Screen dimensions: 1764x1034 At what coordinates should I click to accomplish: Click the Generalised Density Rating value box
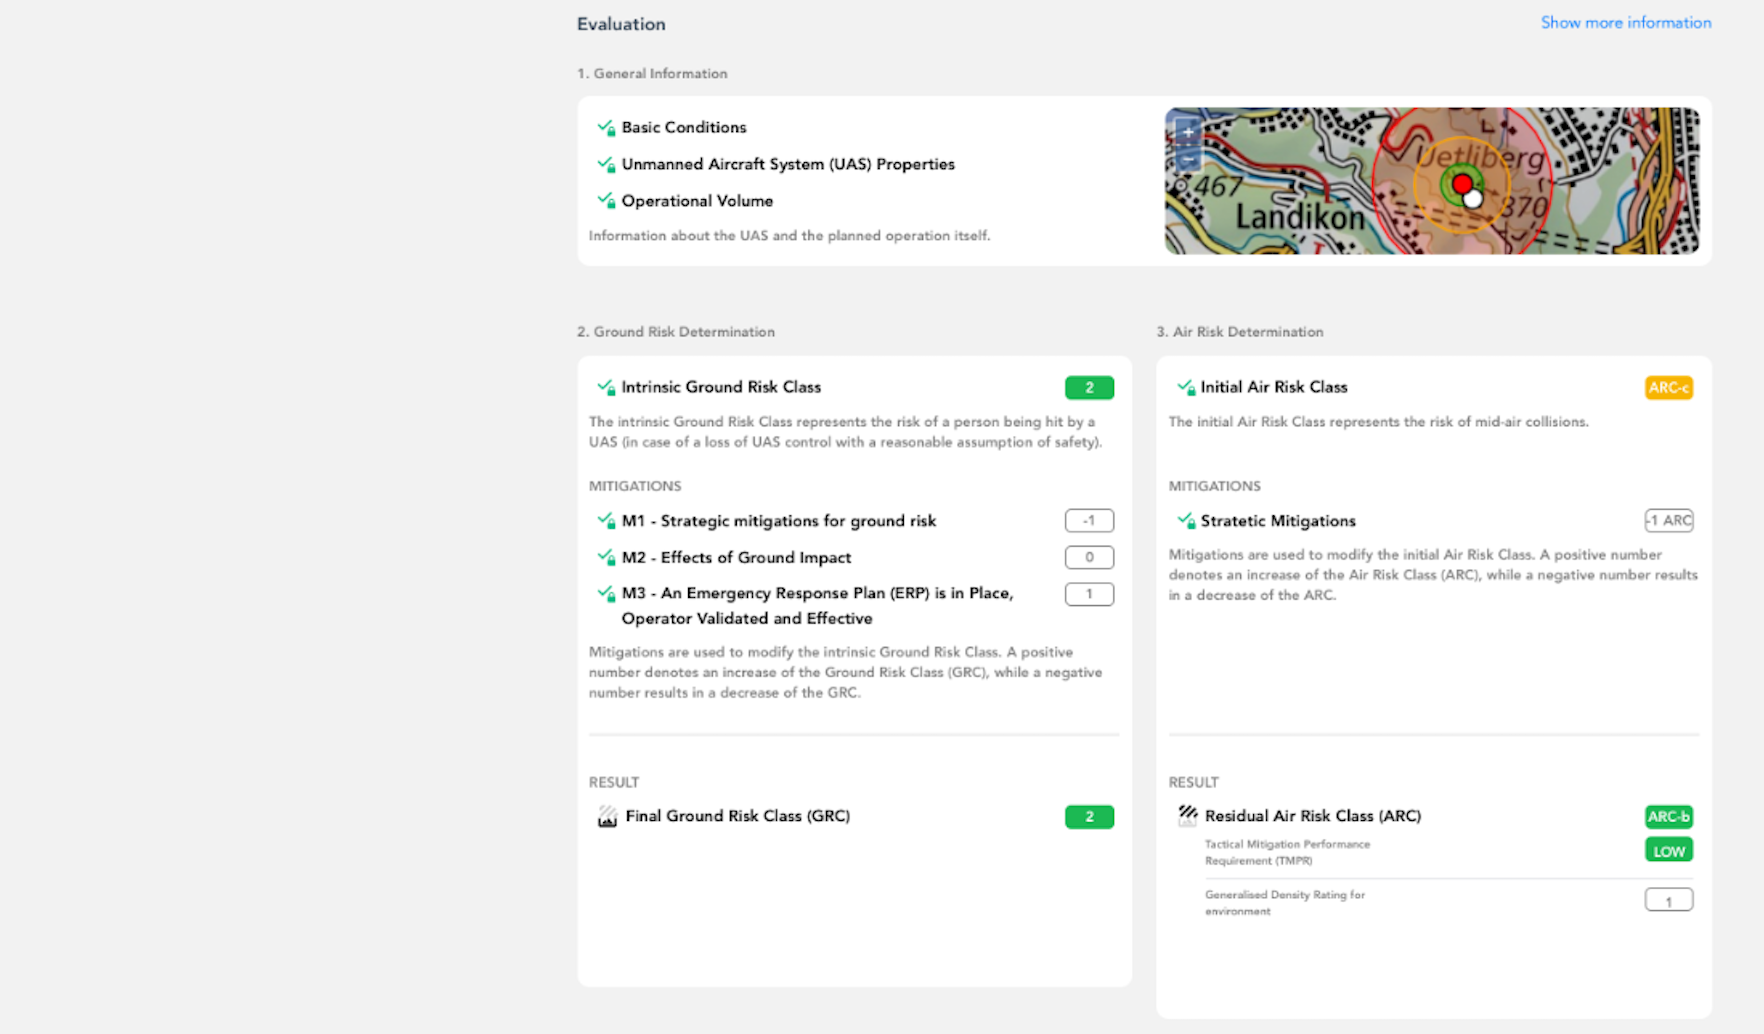1669,901
